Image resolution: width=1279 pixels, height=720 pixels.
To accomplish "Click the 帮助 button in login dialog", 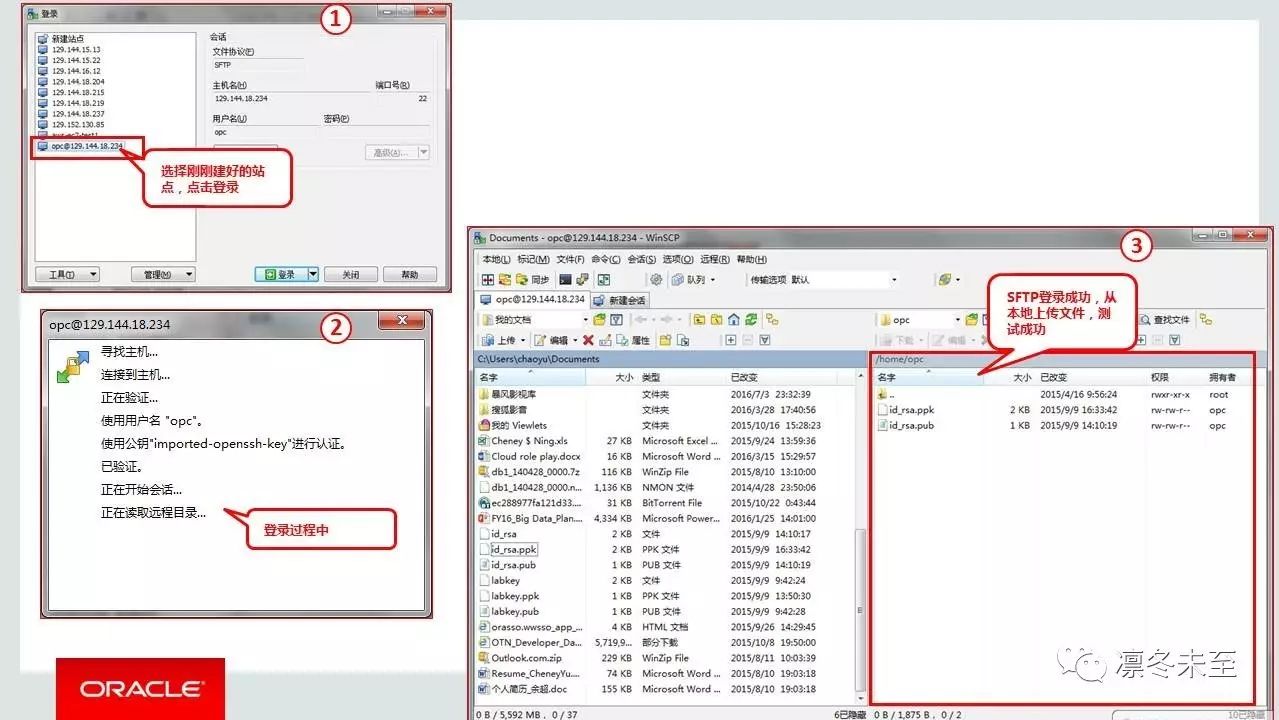I will click(x=409, y=274).
